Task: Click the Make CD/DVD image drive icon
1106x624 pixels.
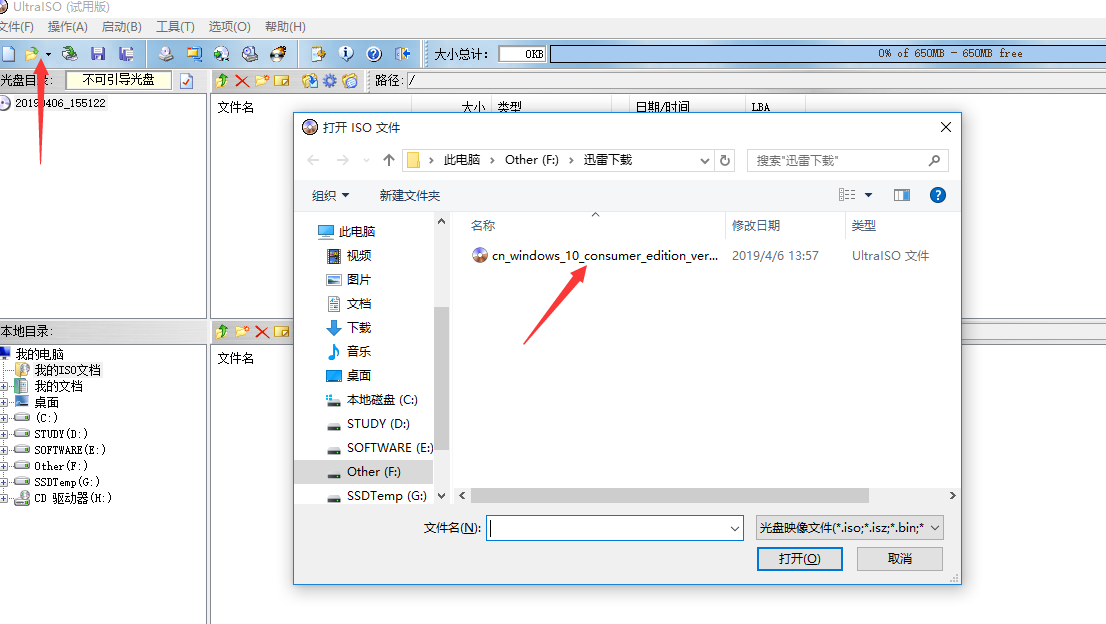Action: (x=166, y=54)
